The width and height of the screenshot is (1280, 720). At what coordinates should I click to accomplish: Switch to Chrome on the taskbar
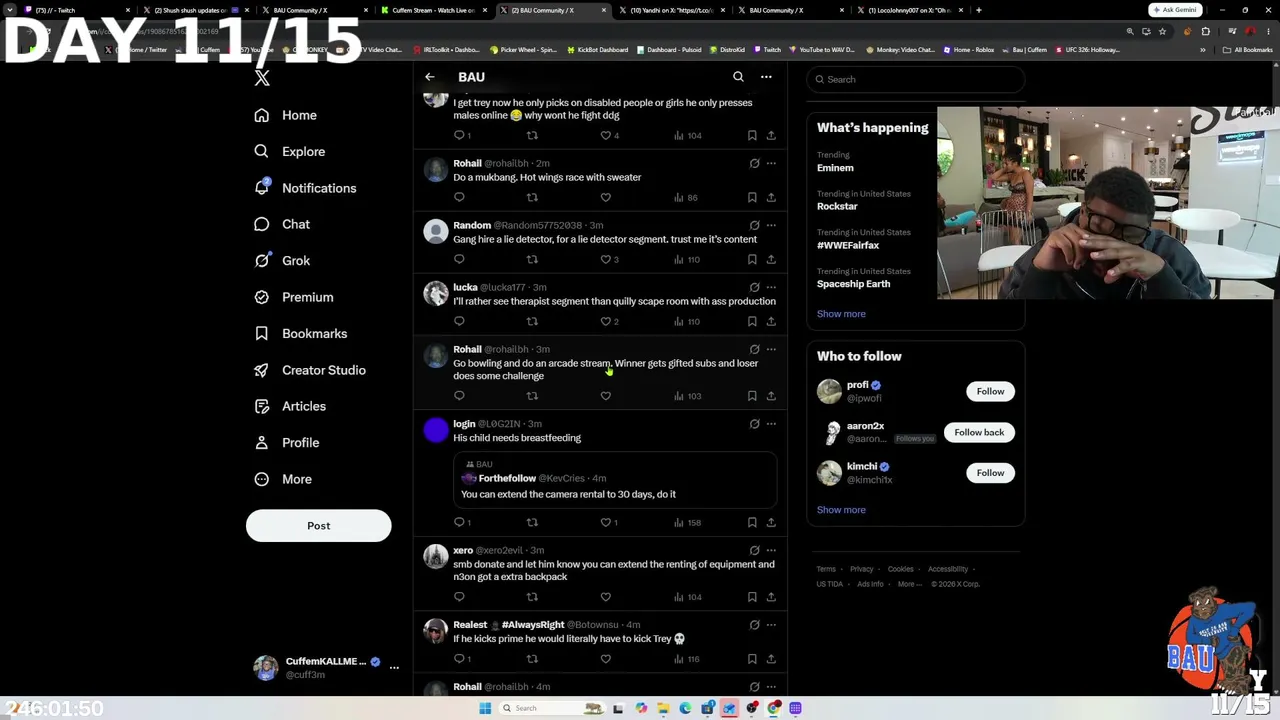pyautogui.click(x=774, y=708)
